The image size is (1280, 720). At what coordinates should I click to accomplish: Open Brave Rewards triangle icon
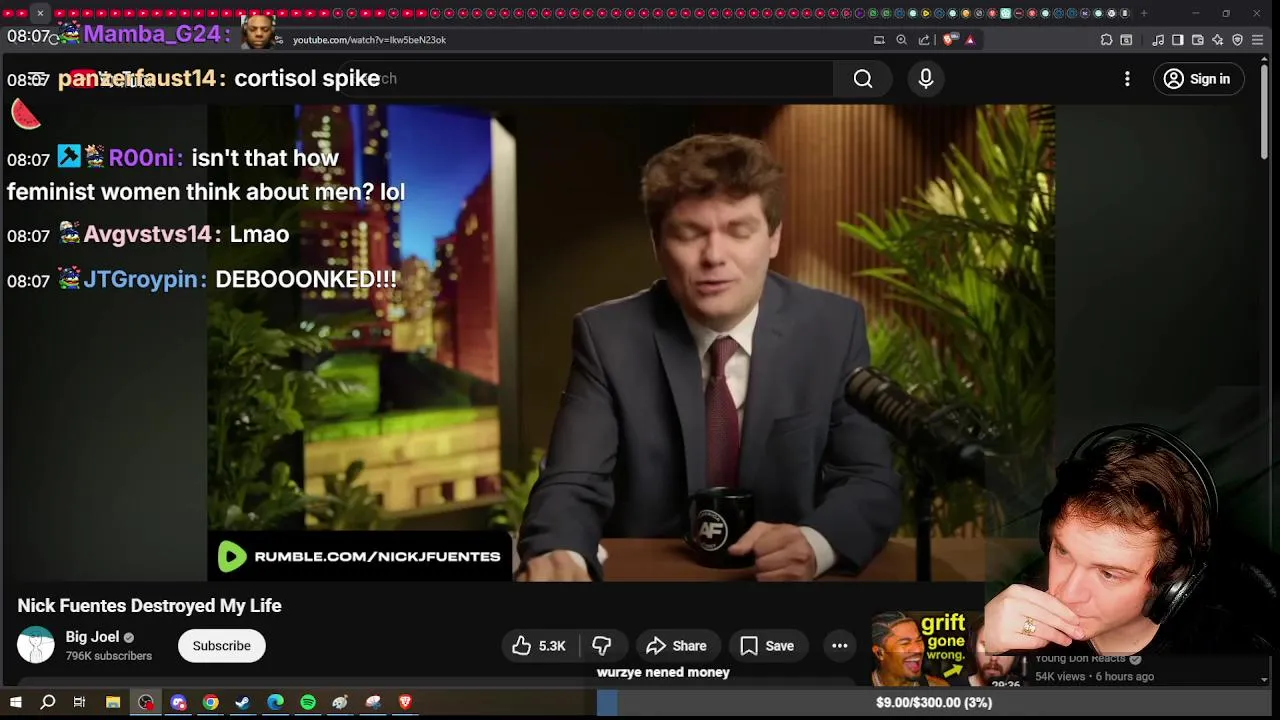[969, 40]
